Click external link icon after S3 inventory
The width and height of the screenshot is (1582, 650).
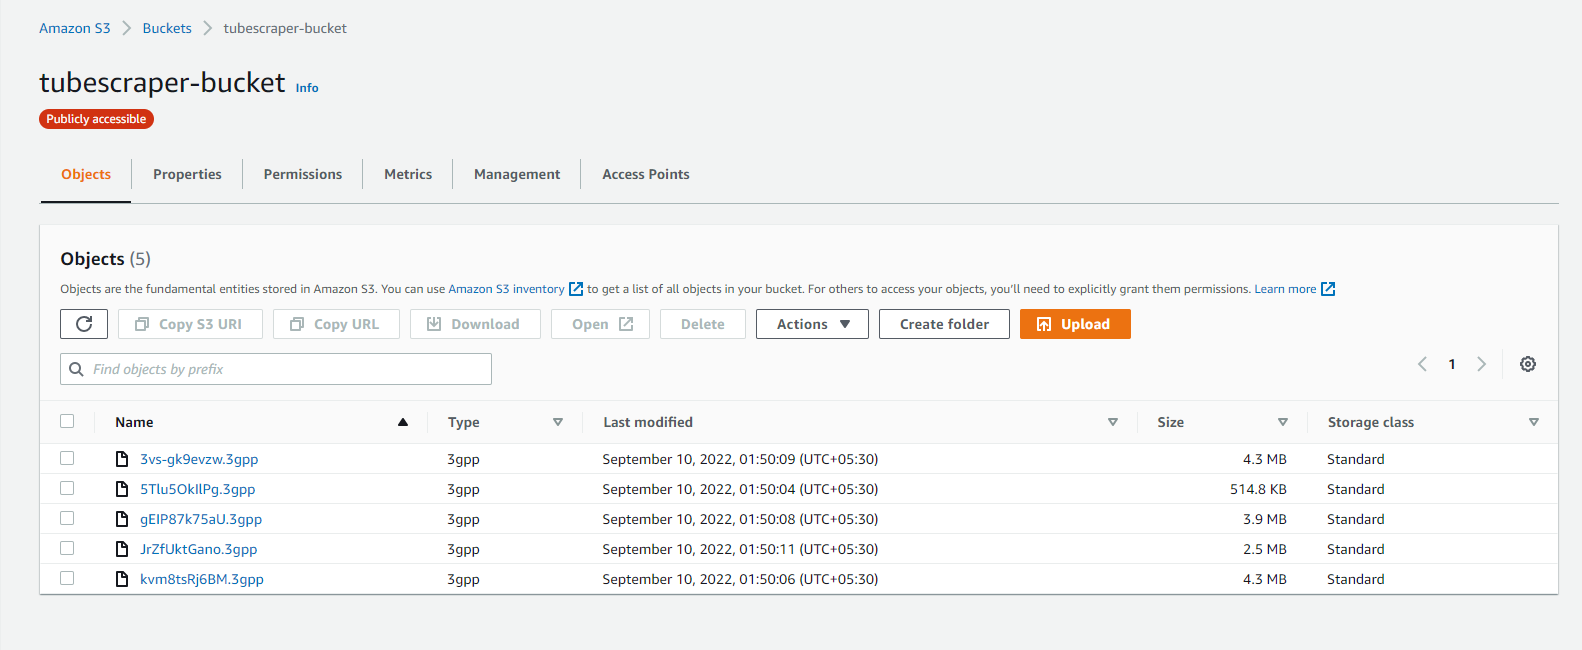[576, 289]
